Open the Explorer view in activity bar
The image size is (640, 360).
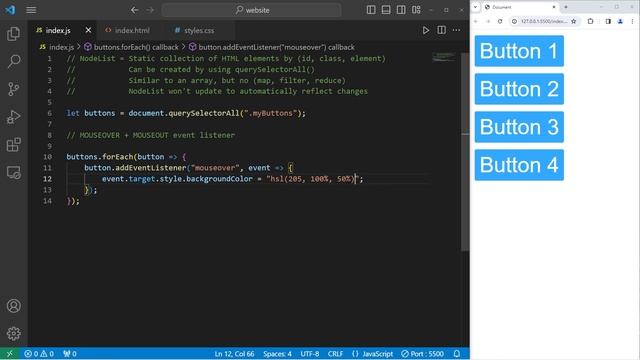[x=13, y=34]
